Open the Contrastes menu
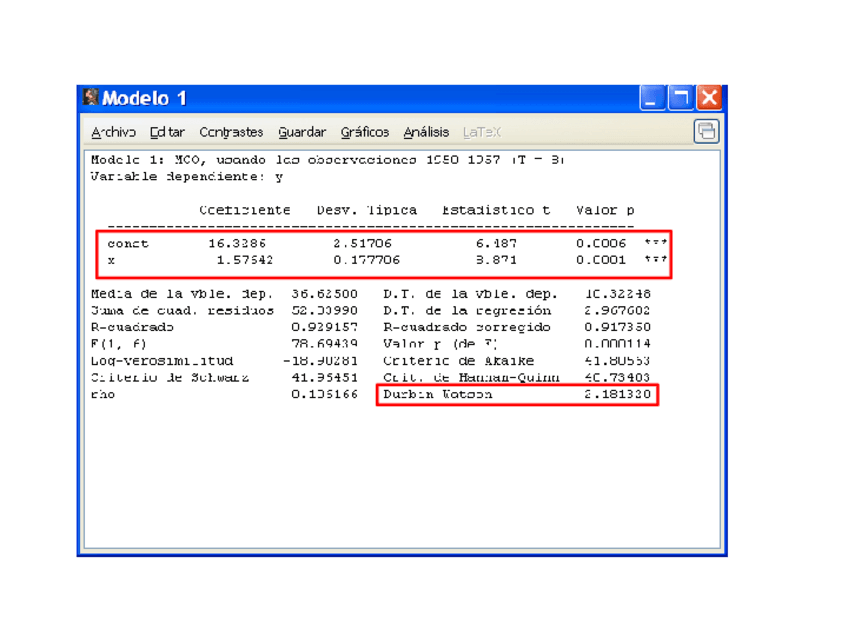Viewport: 848px width, 636px height. coord(231,132)
